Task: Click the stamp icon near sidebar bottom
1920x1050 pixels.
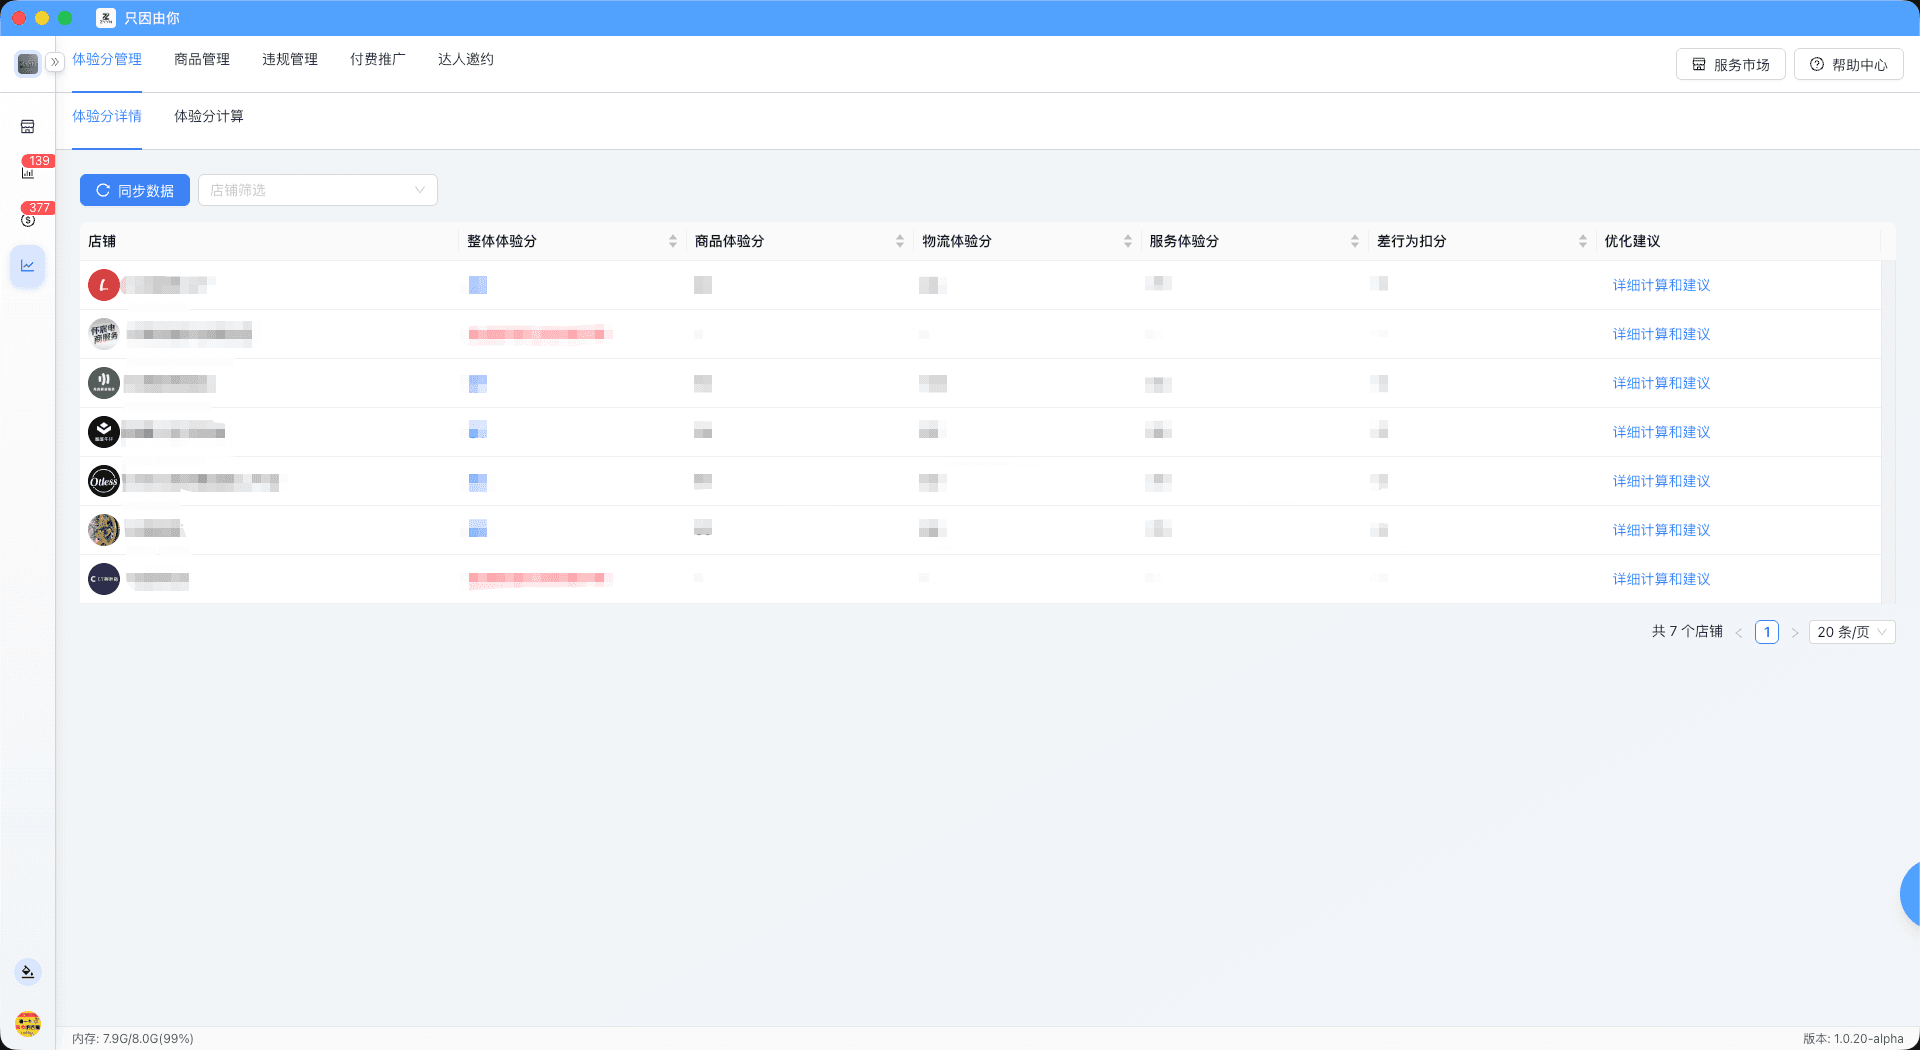Action: (x=28, y=972)
